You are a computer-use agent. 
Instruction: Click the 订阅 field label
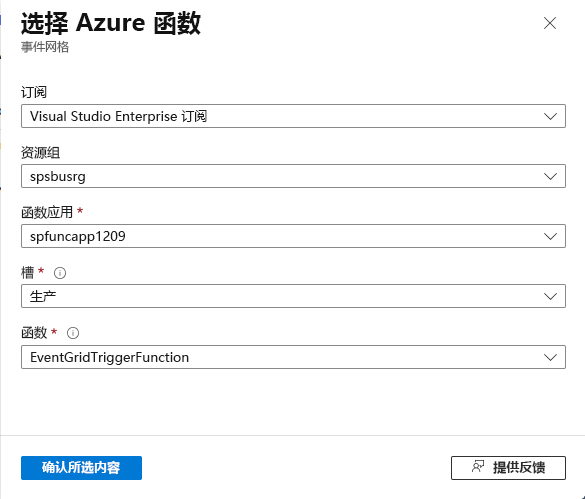34,92
